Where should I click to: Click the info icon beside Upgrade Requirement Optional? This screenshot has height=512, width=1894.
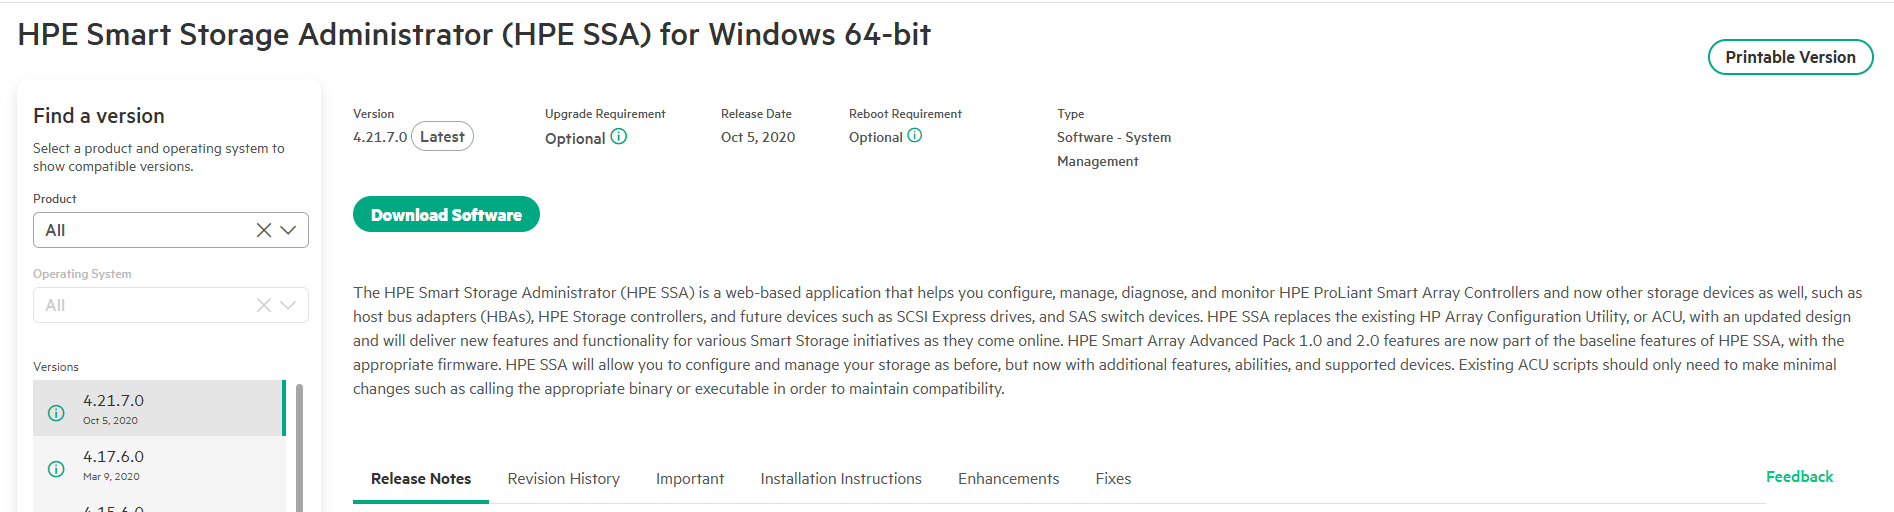[619, 137]
